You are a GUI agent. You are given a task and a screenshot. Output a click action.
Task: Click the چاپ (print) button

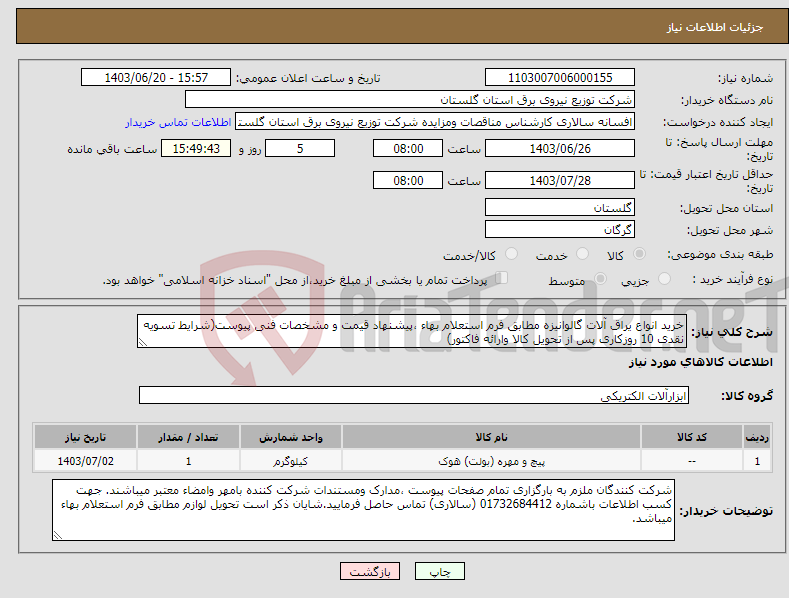(x=439, y=571)
